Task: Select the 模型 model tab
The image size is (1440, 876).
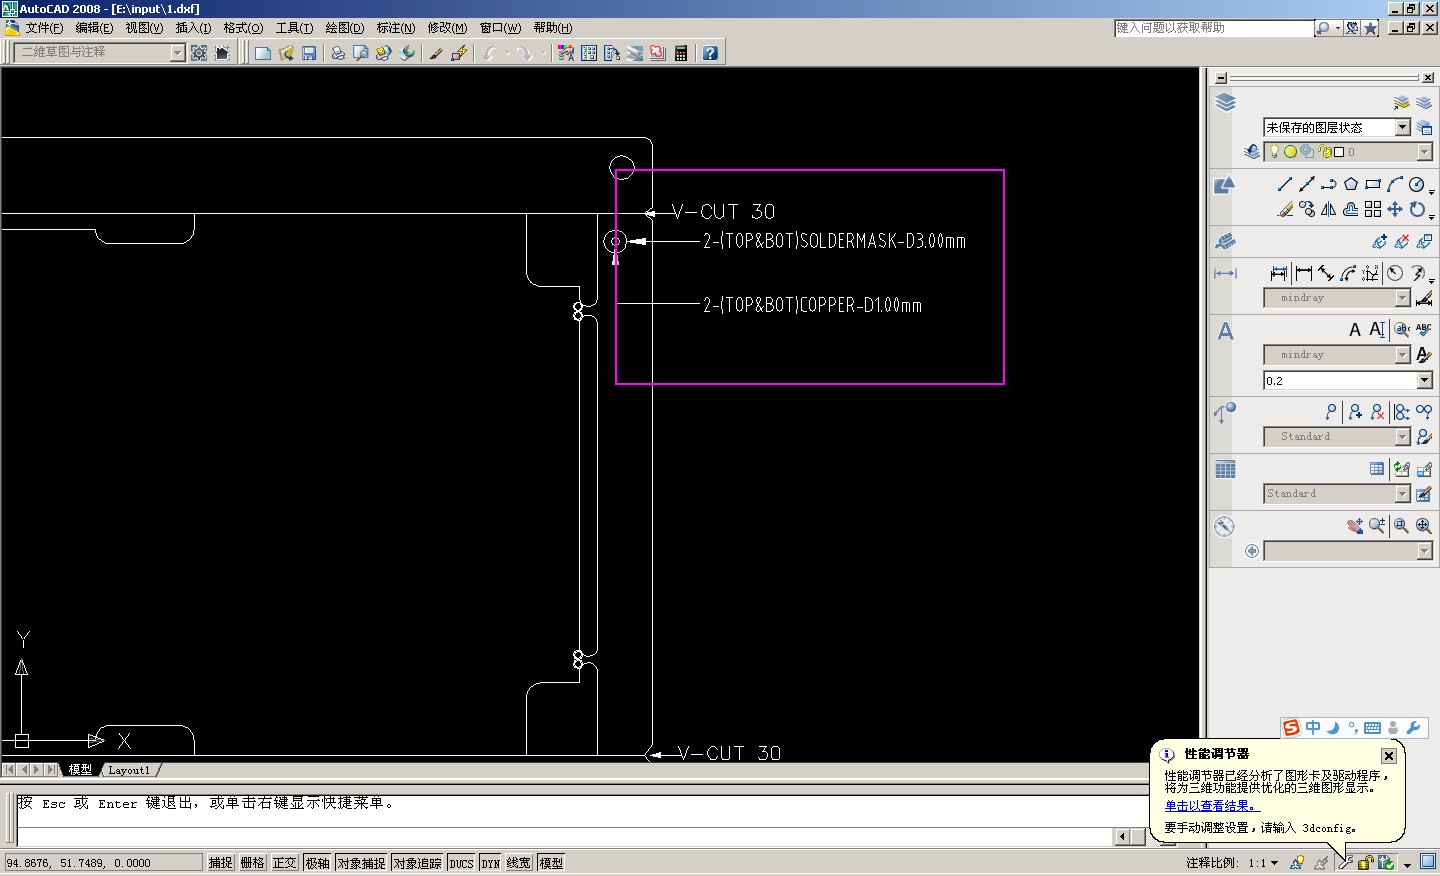Action: coord(80,770)
